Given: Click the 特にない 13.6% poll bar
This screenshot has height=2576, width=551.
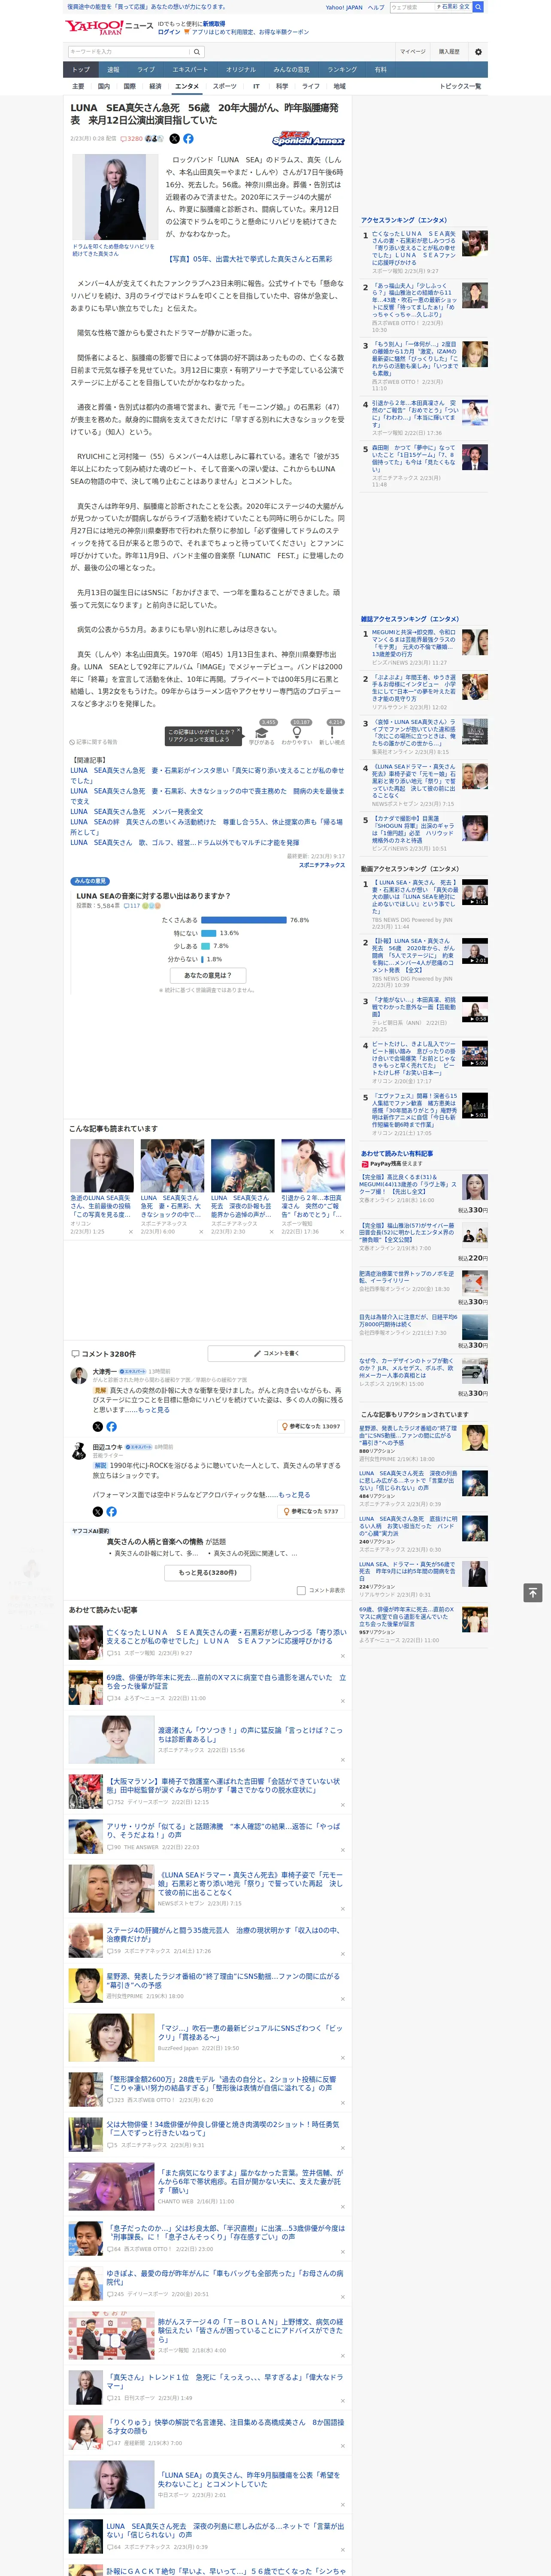Looking at the screenshot, I should click(208, 933).
